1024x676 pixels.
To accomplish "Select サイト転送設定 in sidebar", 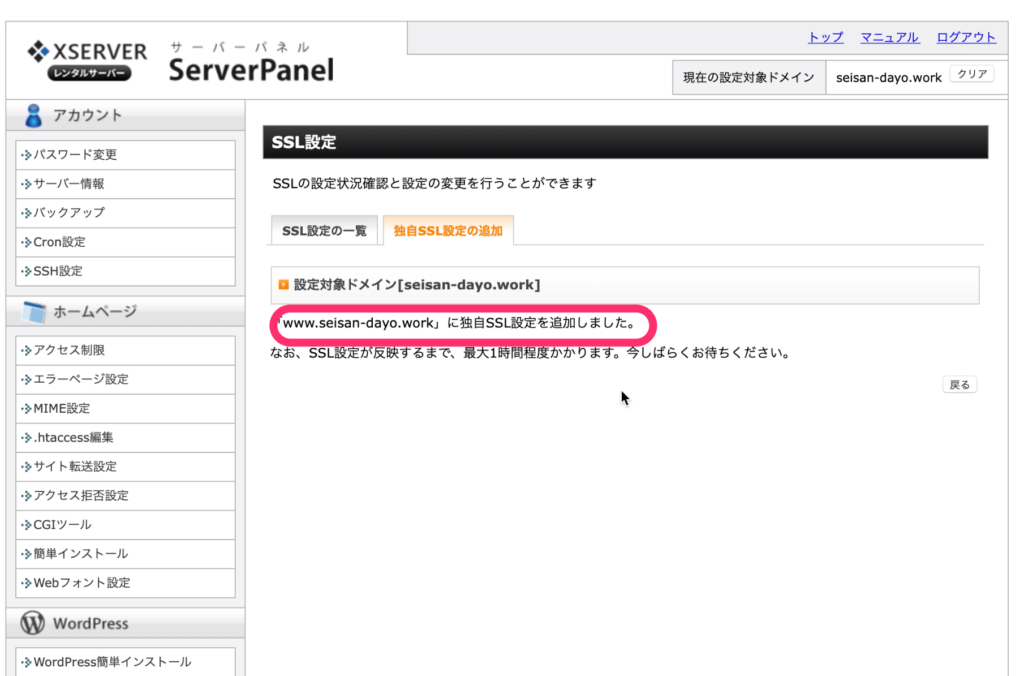I will coord(75,466).
